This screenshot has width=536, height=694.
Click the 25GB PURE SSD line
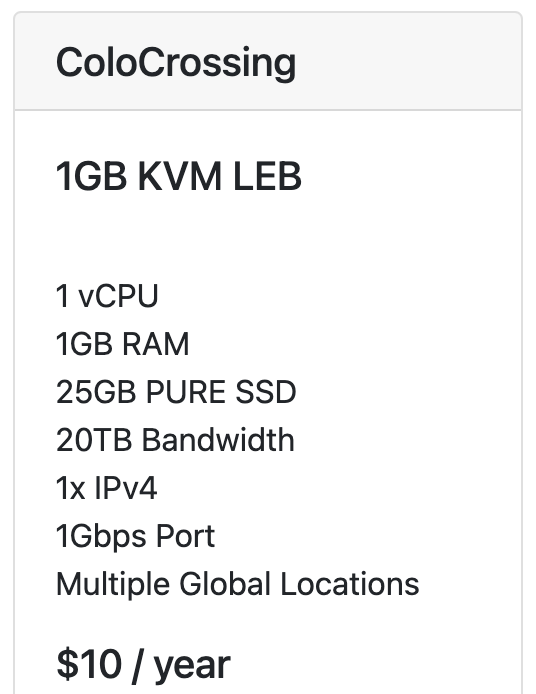[x=176, y=392]
